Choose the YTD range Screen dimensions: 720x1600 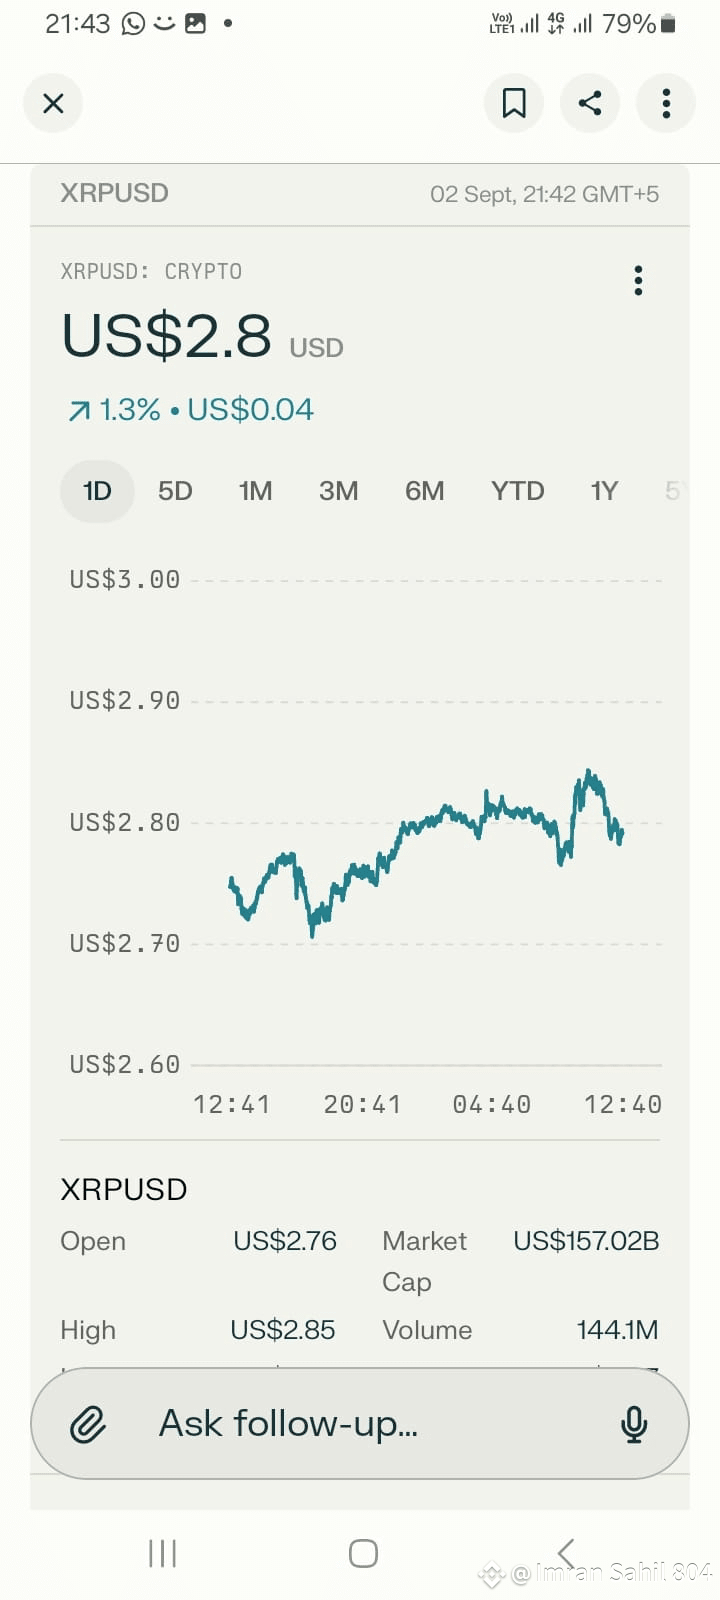518,491
